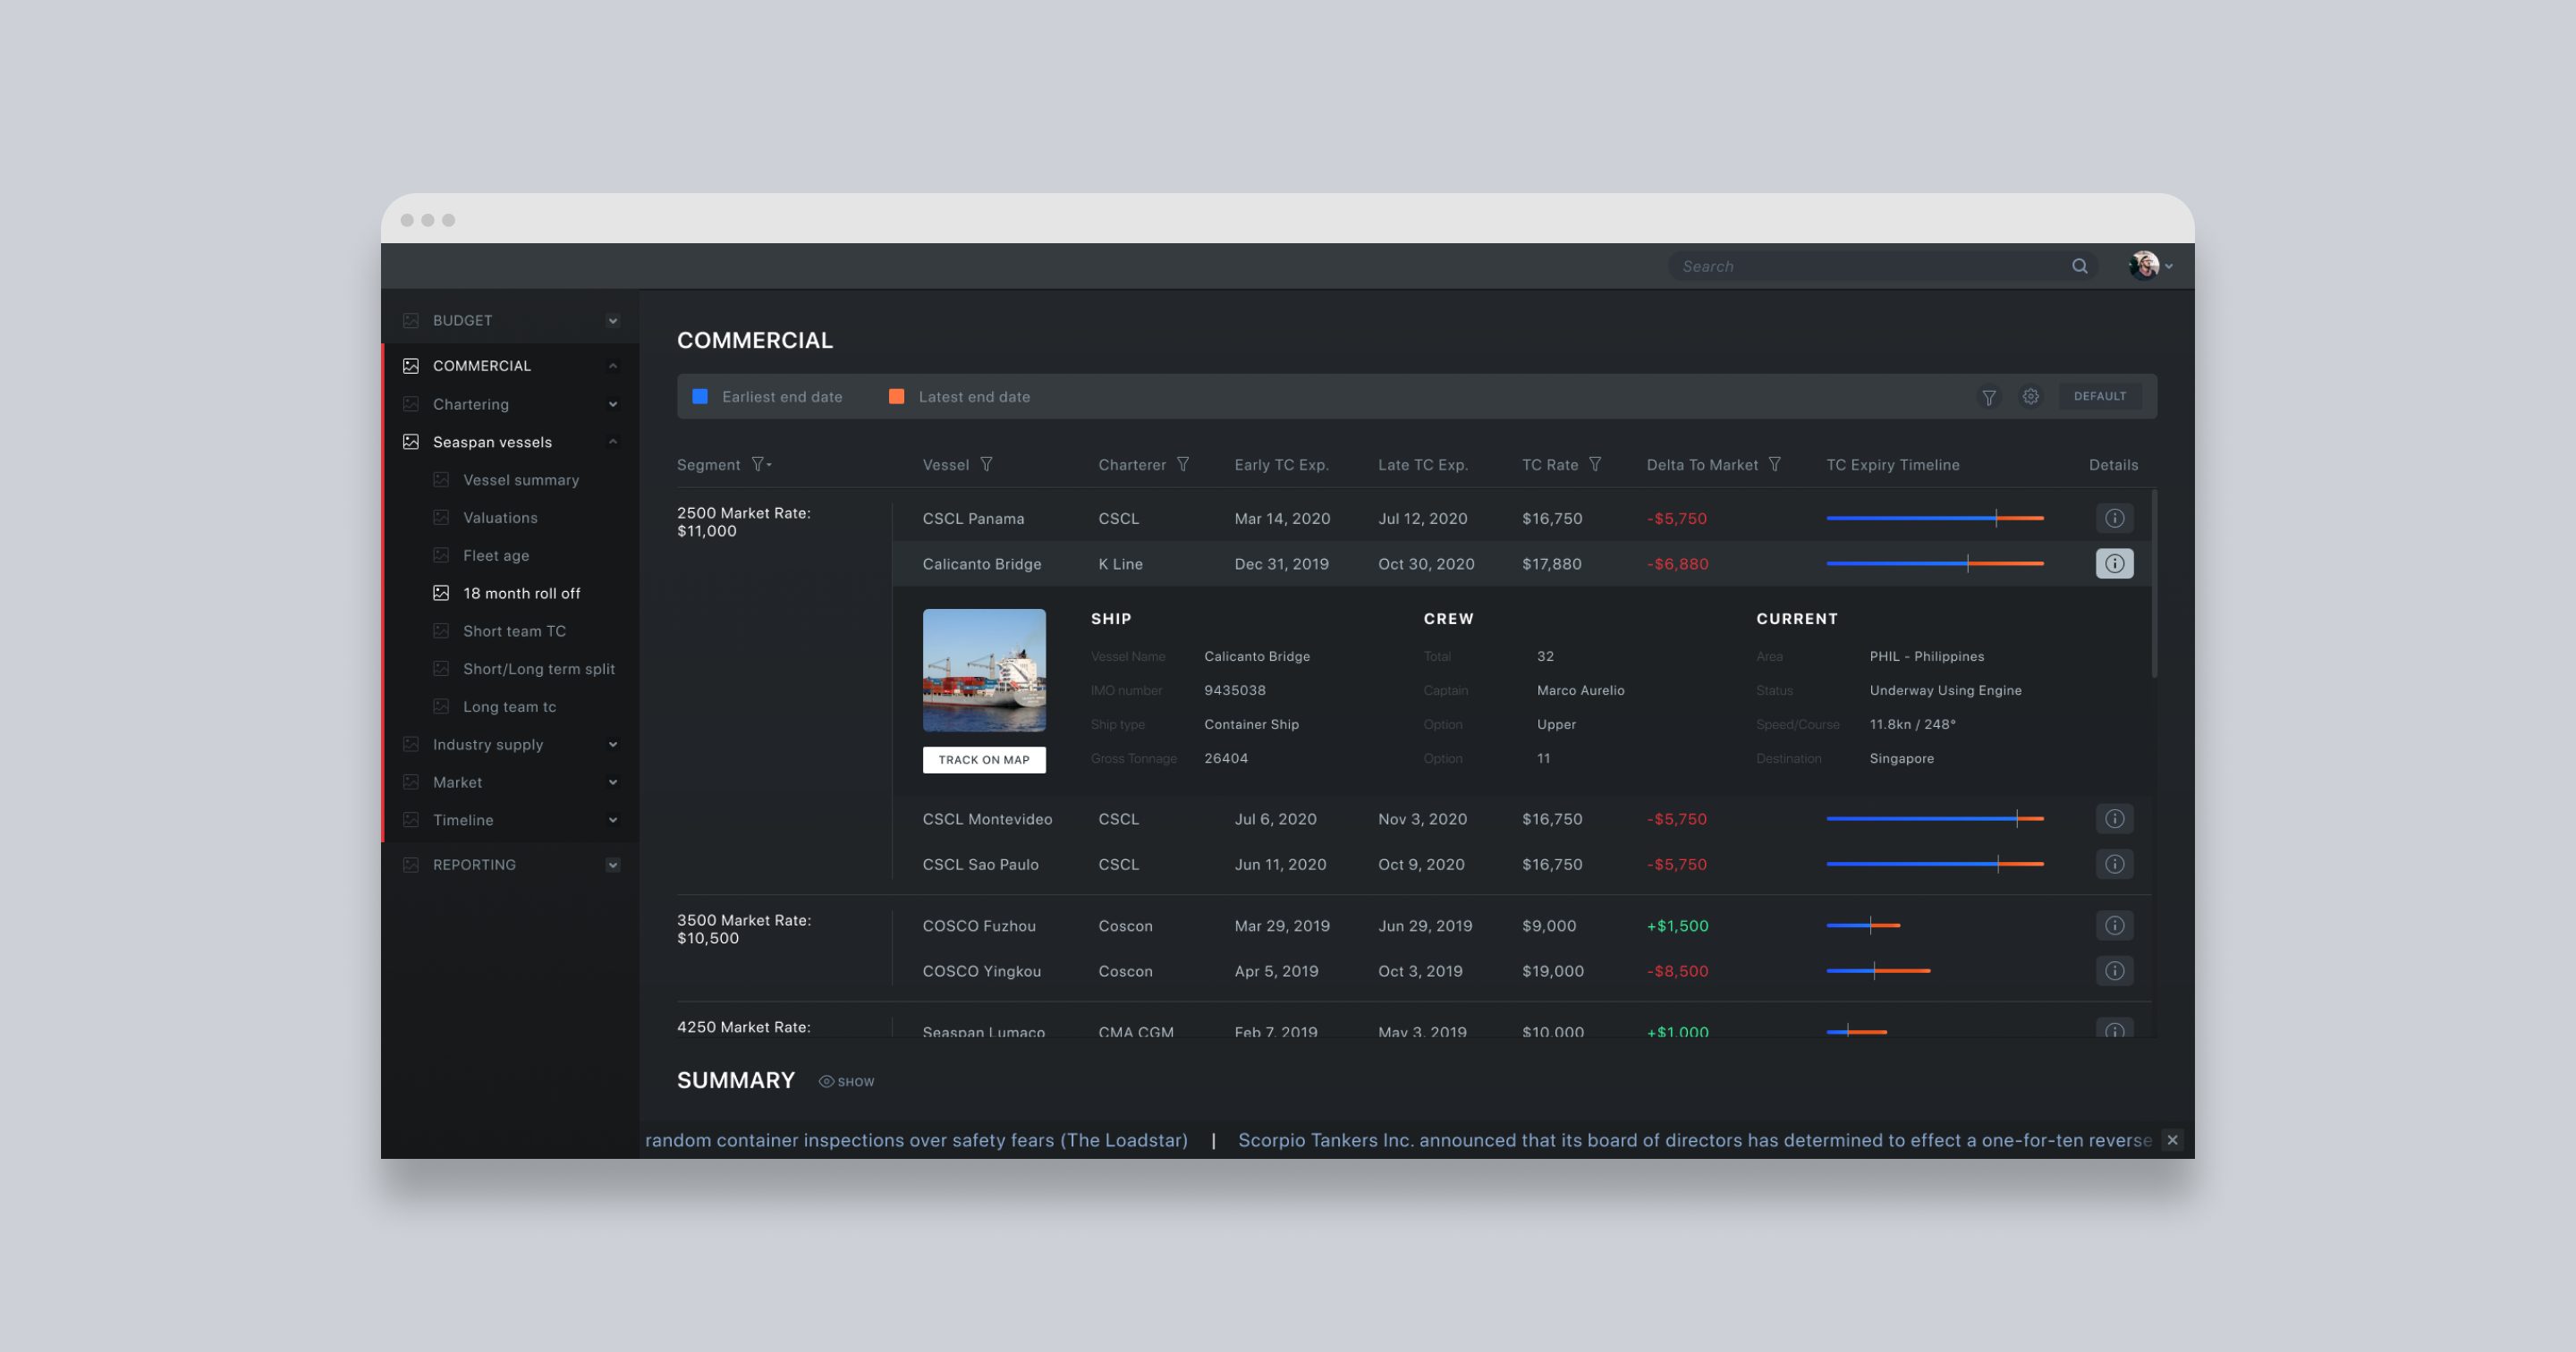Click the filter icon on the Charterer column
Viewport: 2576px width, 1352px height.
tap(1183, 464)
